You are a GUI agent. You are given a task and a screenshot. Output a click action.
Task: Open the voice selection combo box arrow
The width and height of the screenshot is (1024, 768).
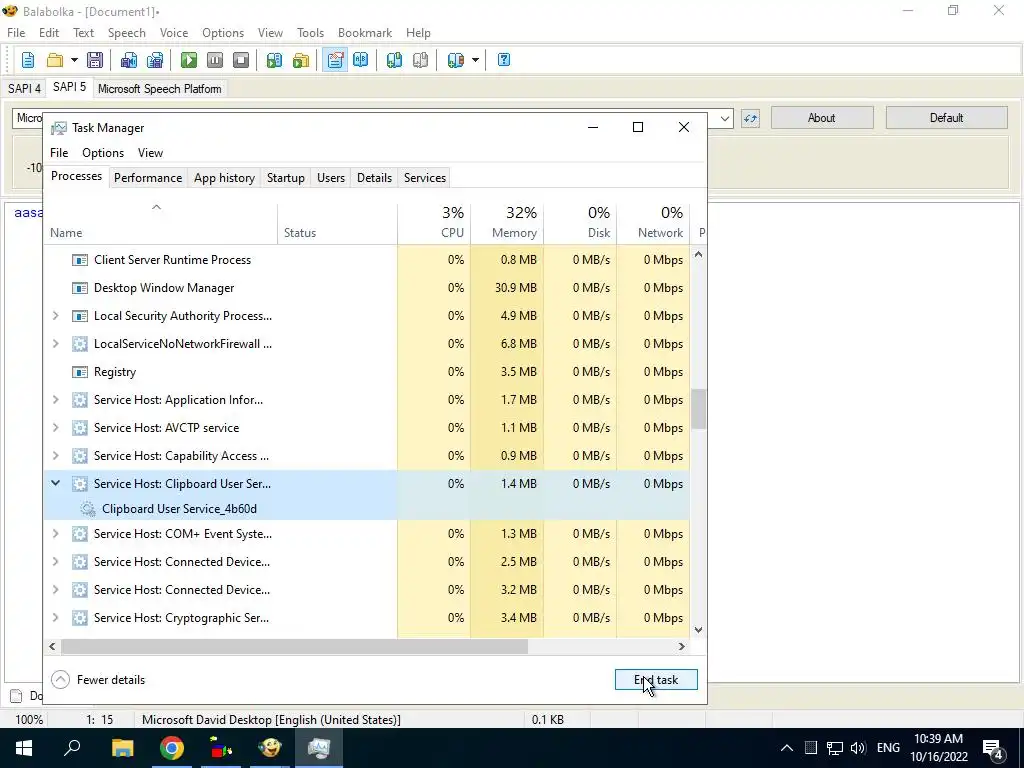[725, 118]
